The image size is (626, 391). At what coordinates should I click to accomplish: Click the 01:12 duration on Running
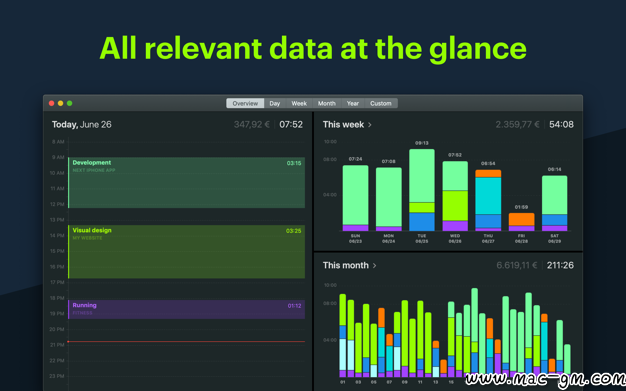(x=294, y=306)
